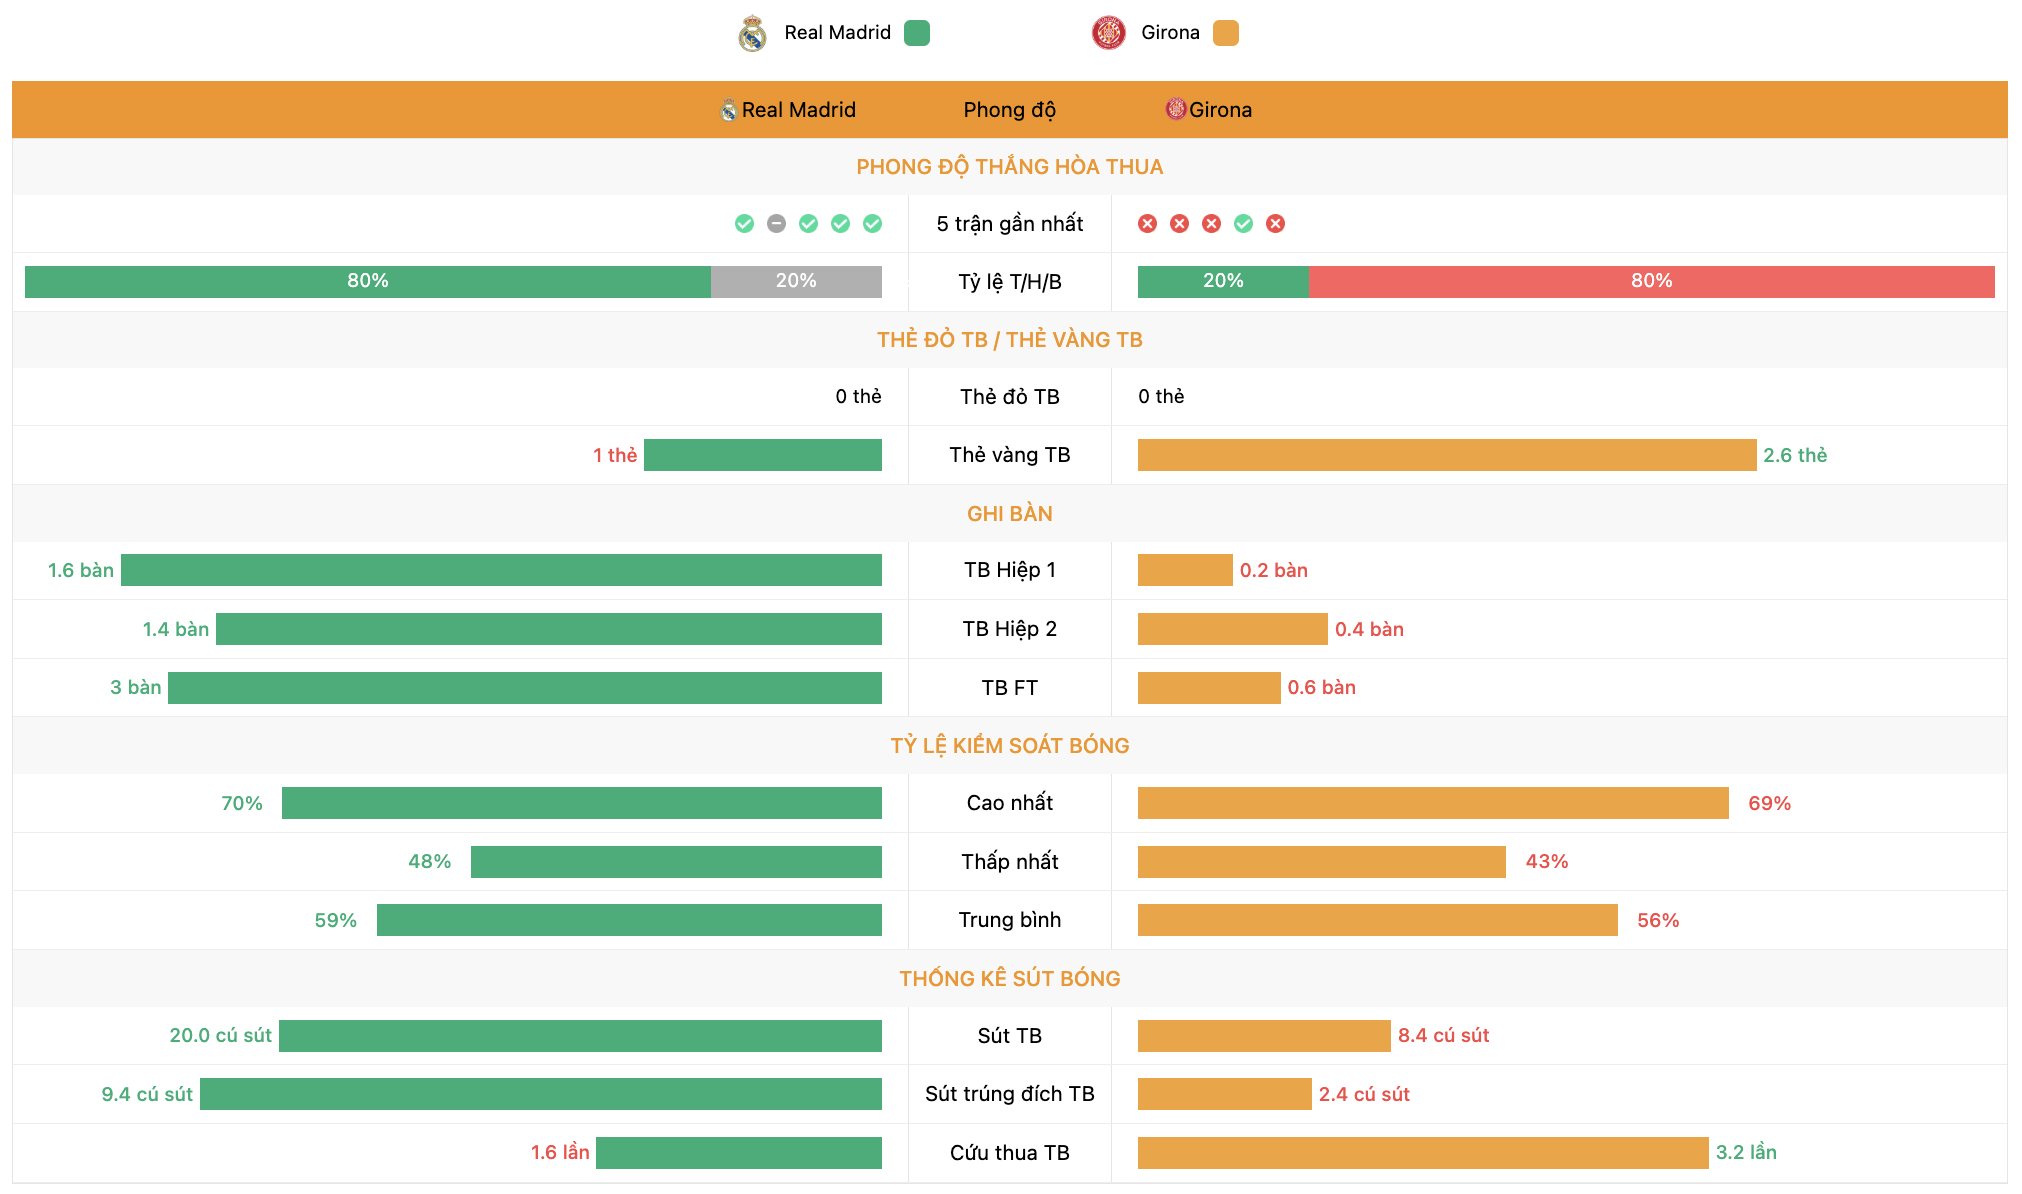2022x1194 pixels.
Task: Click Real Madrid's 70% possession value
Action: coord(242,803)
